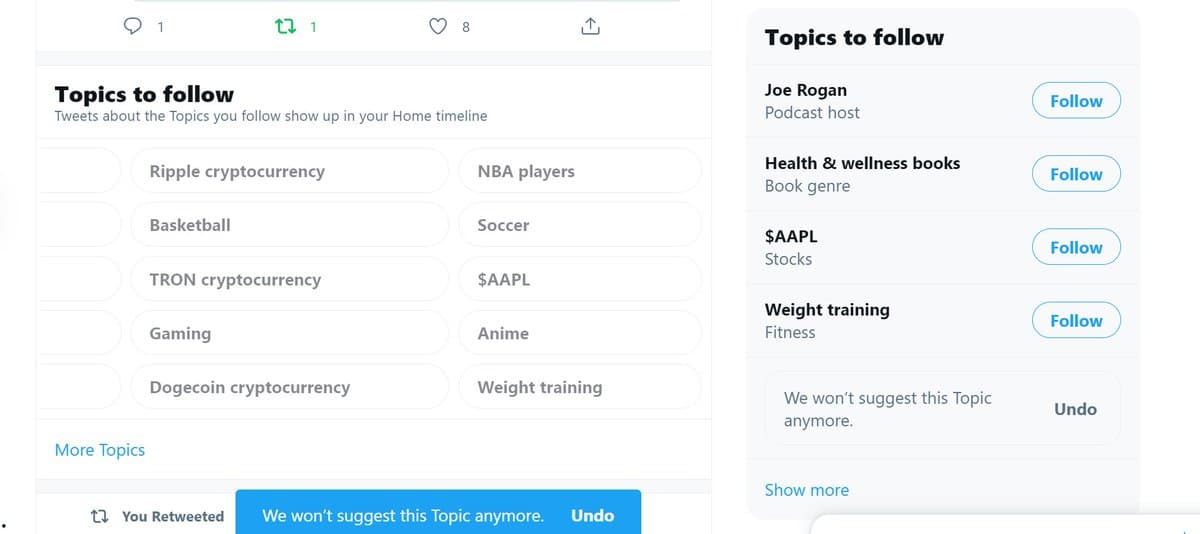Expand sidebar with Show more
Image resolution: width=1200 pixels, height=534 pixels.
806,490
